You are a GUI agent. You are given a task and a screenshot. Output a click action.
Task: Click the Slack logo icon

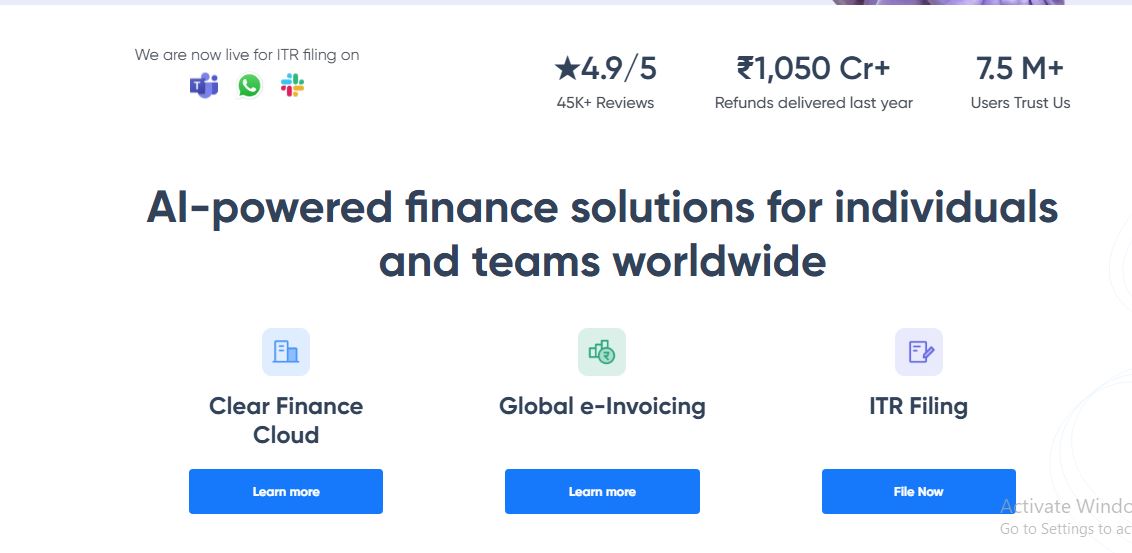coord(292,86)
